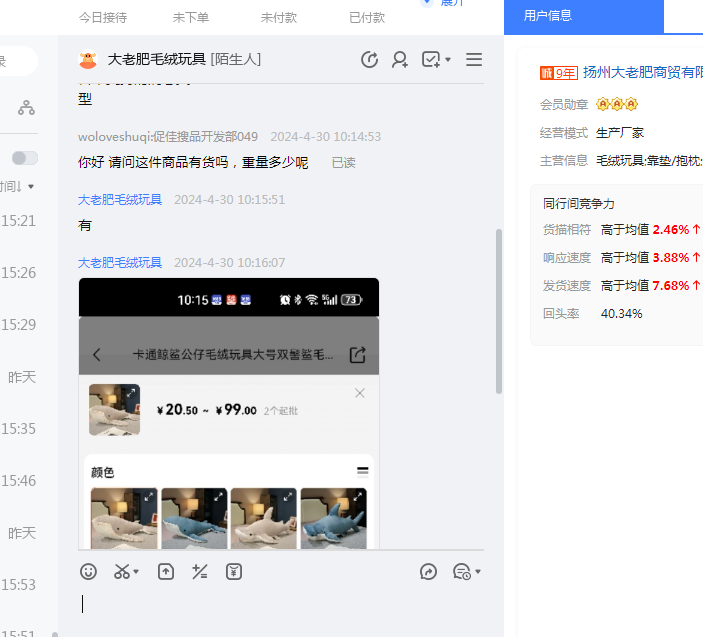Click the forward message icon
The width and height of the screenshot is (703, 637).
point(428,572)
